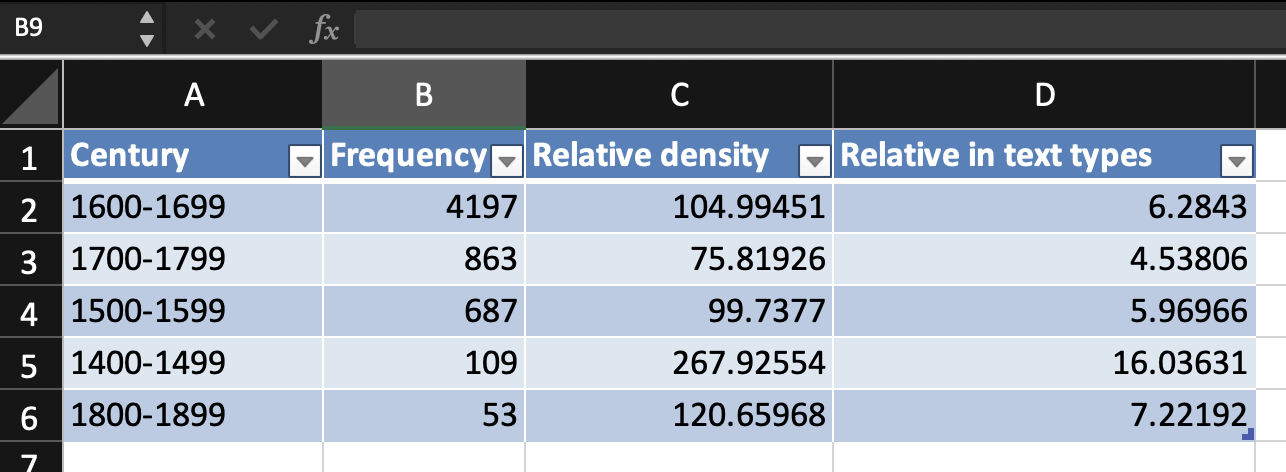This screenshot has height=472, width=1286.
Task: Select column A header
Action: 194,95
